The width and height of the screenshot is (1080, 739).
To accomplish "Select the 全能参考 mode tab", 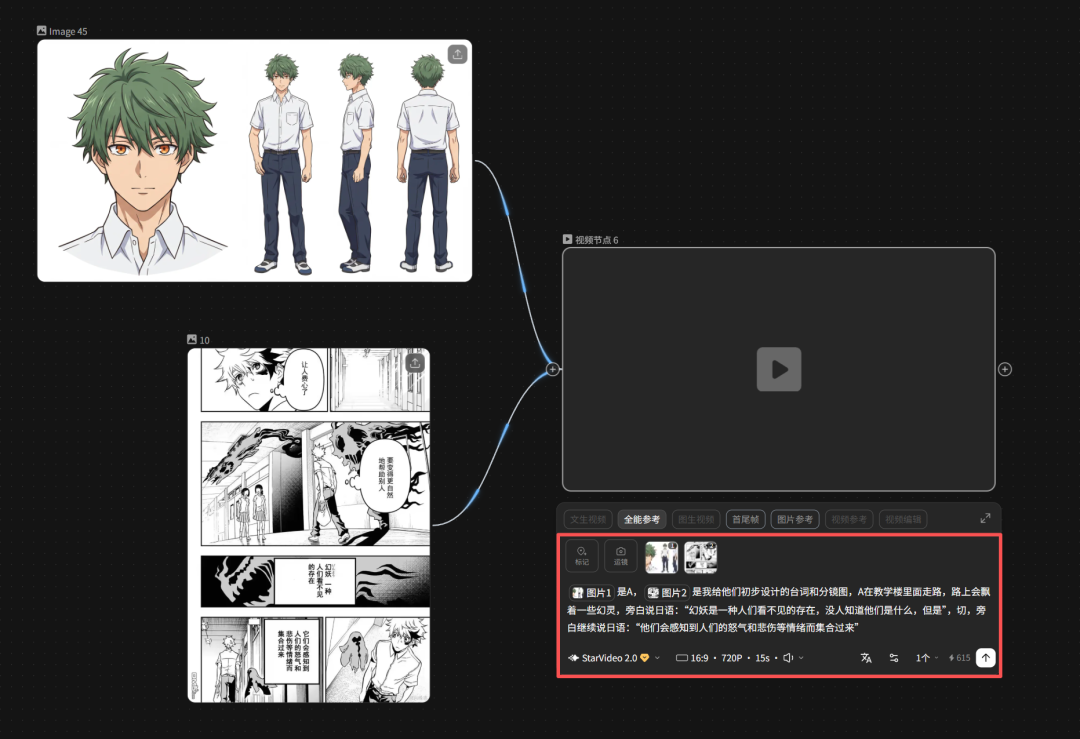I will [641, 520].
